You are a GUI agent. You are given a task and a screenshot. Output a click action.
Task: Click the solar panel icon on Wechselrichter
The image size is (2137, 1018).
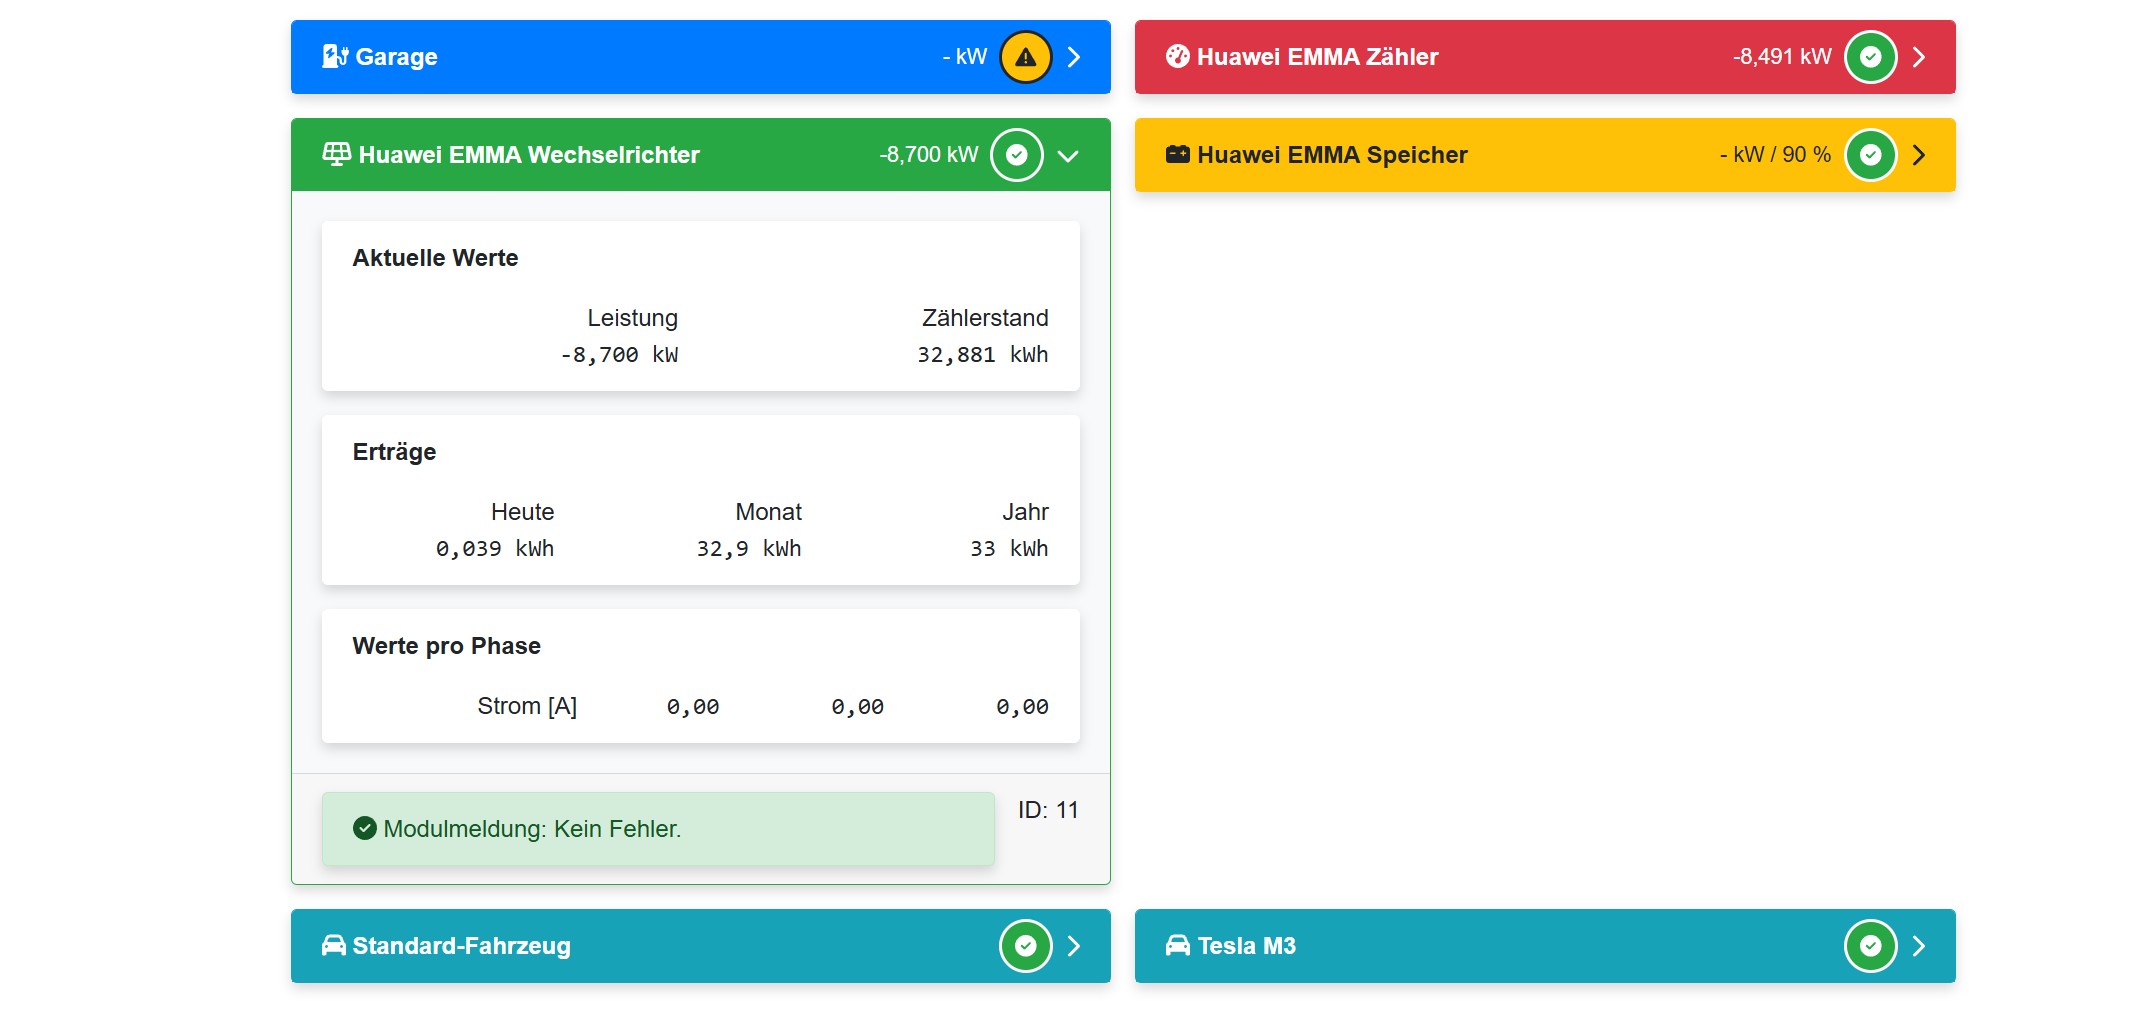click(337, 155)
